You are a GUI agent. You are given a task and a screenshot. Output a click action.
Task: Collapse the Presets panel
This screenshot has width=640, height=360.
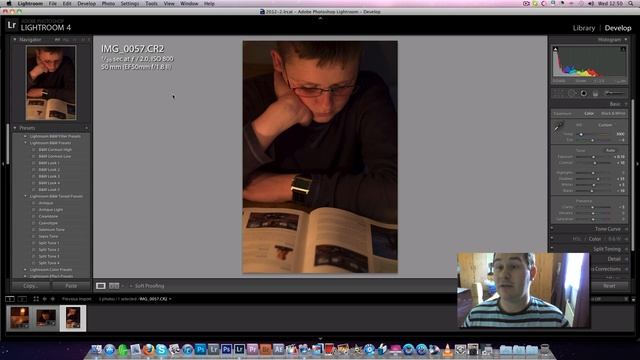[x=15, y=128]
